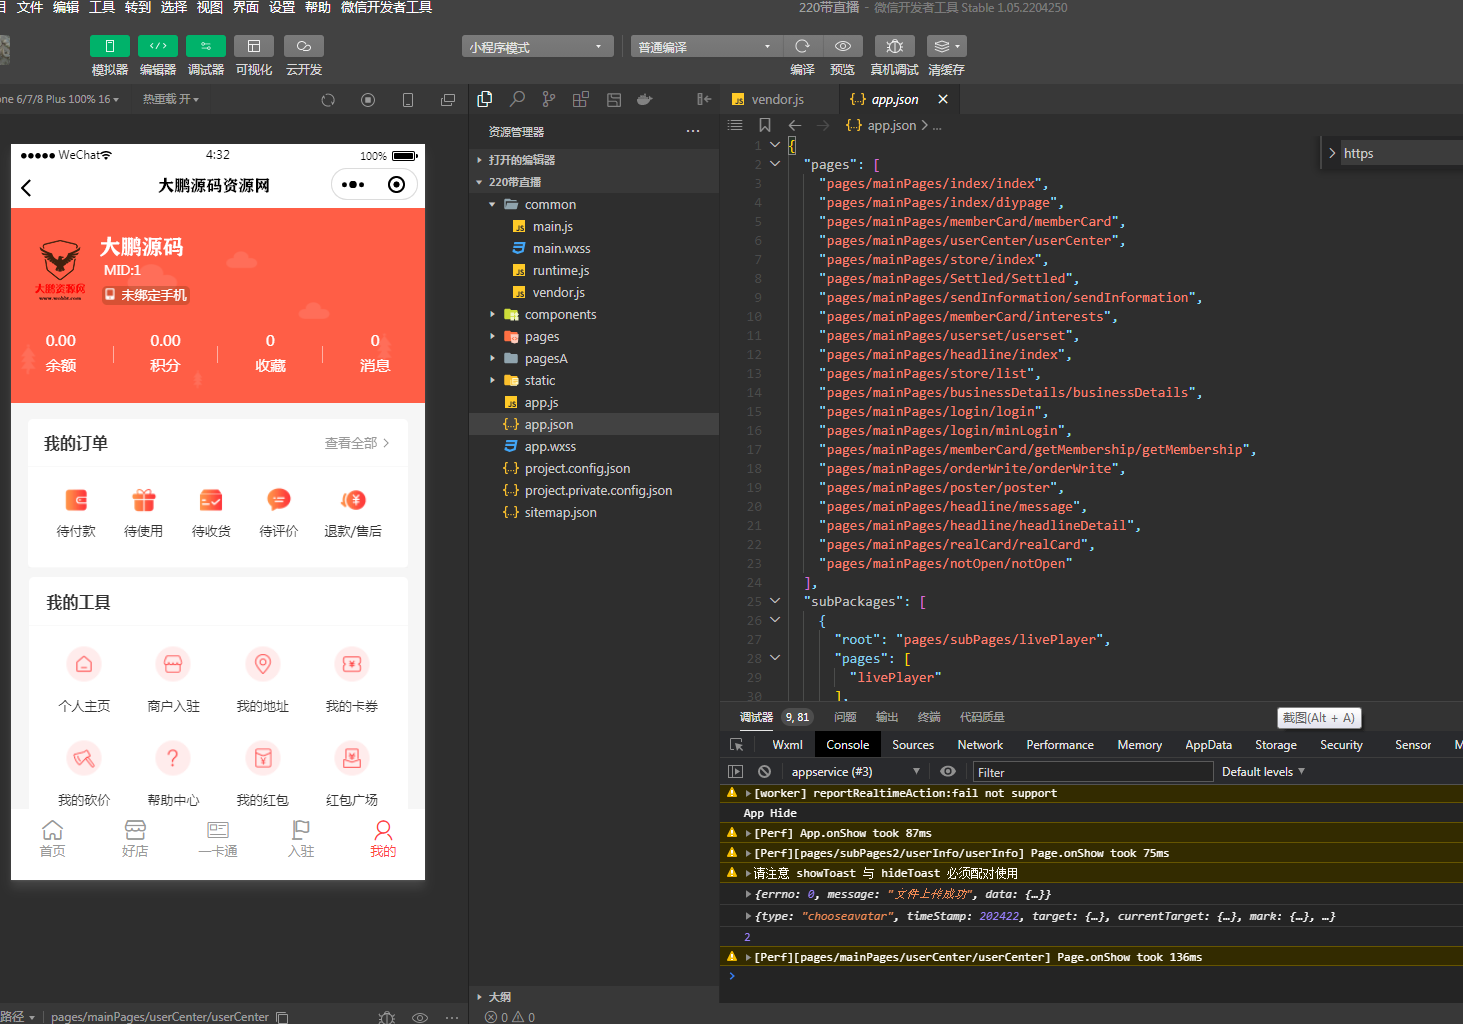The image size is (1463, 1024).
Task: Open the 小程序模式 mode dropdown
Action: coord(537,47)
